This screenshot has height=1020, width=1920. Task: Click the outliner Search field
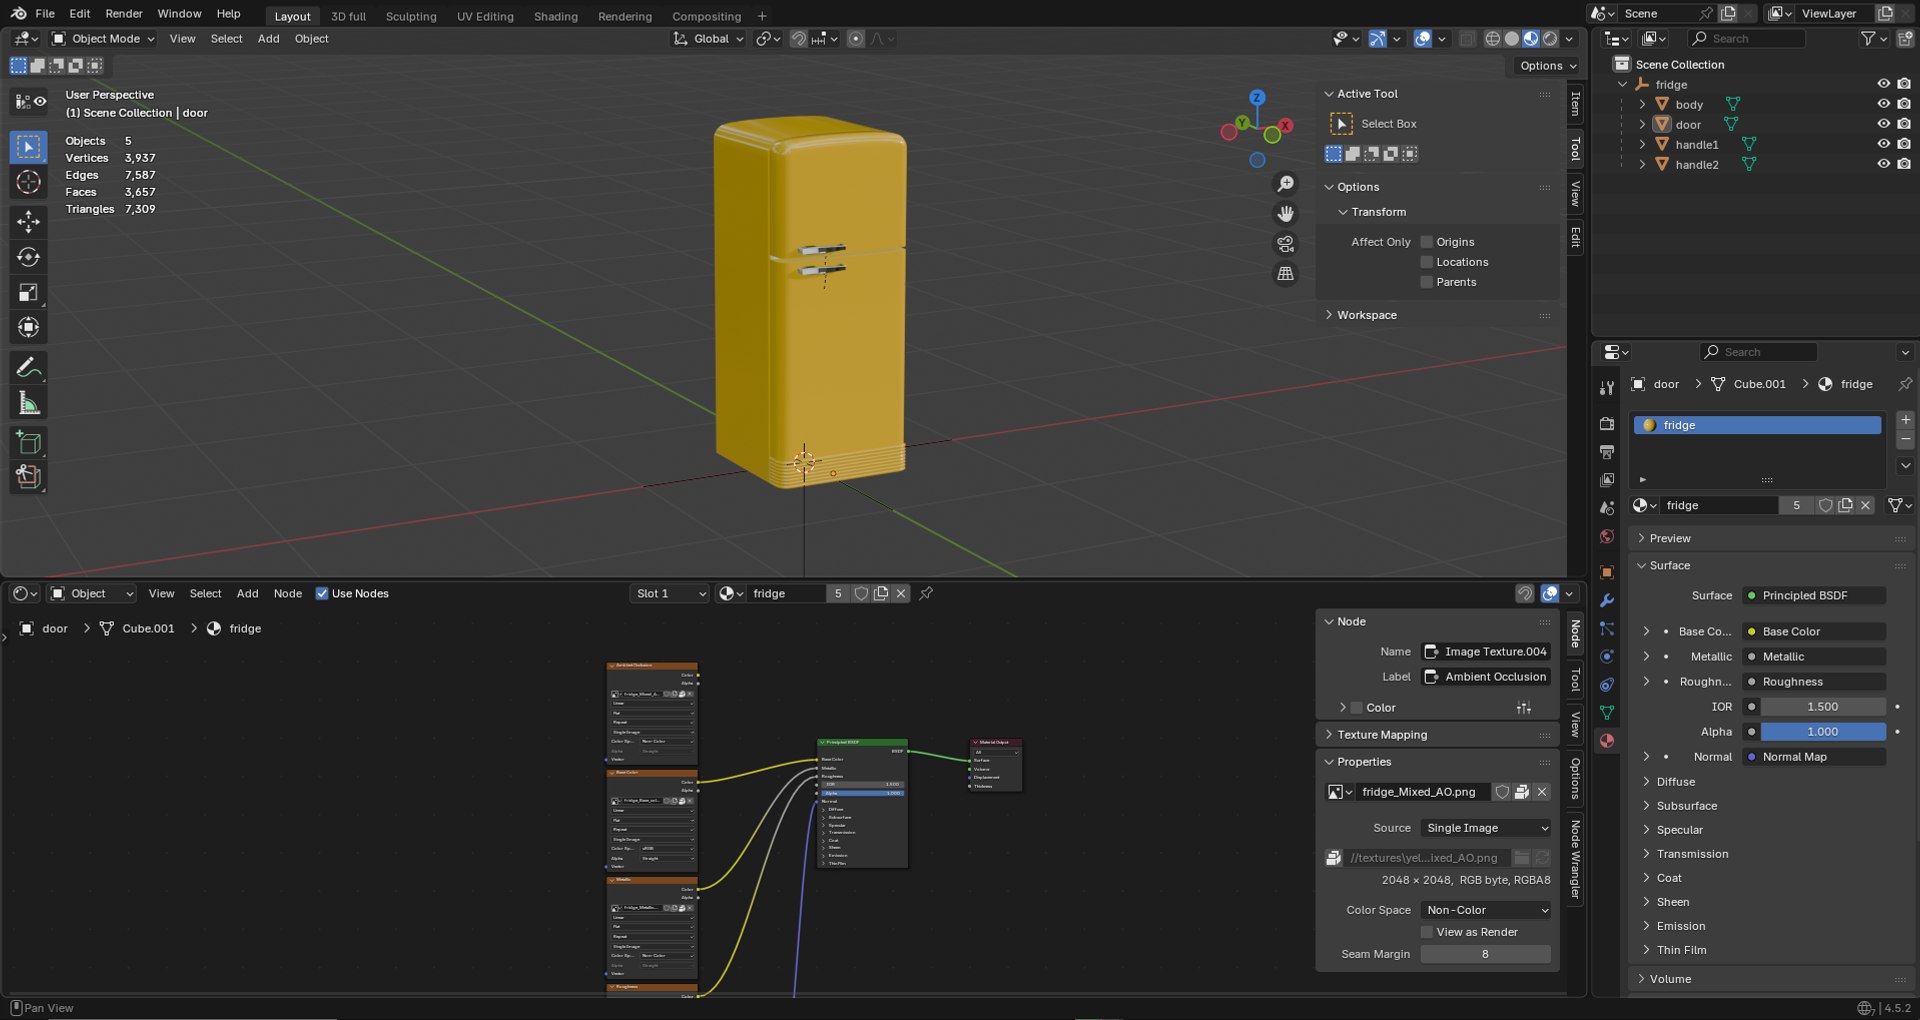[x=1747, y=39]
